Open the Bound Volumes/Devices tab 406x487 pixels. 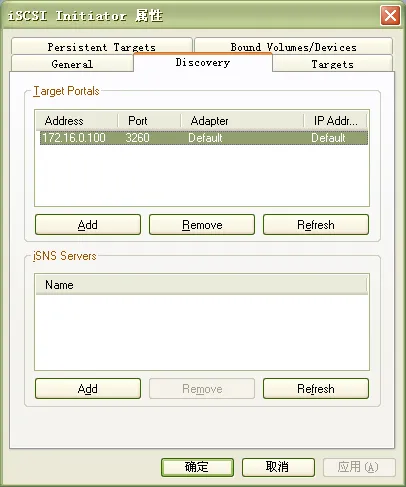[x=294, y=46]
